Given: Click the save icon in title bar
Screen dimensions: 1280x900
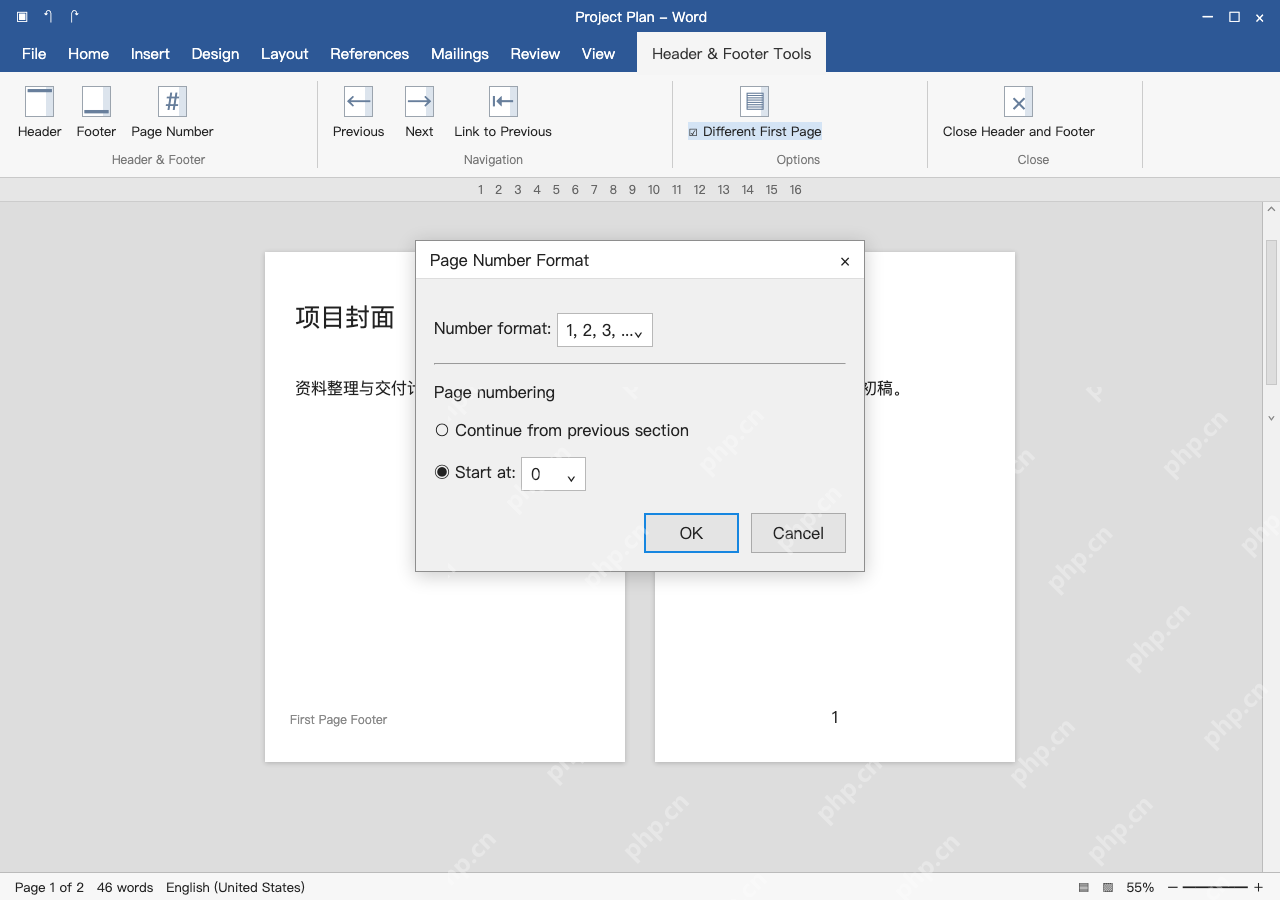Looking at the screenshot, I should pos(22,17).
